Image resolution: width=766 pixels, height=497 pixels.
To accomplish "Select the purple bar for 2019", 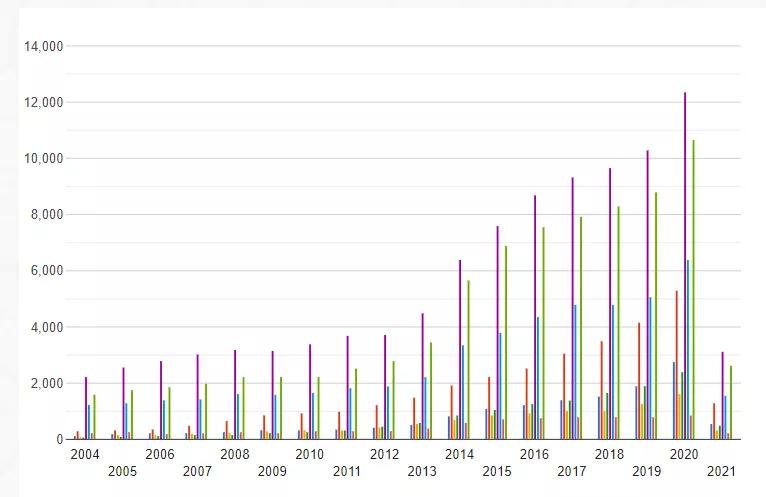I will point(648,295).
